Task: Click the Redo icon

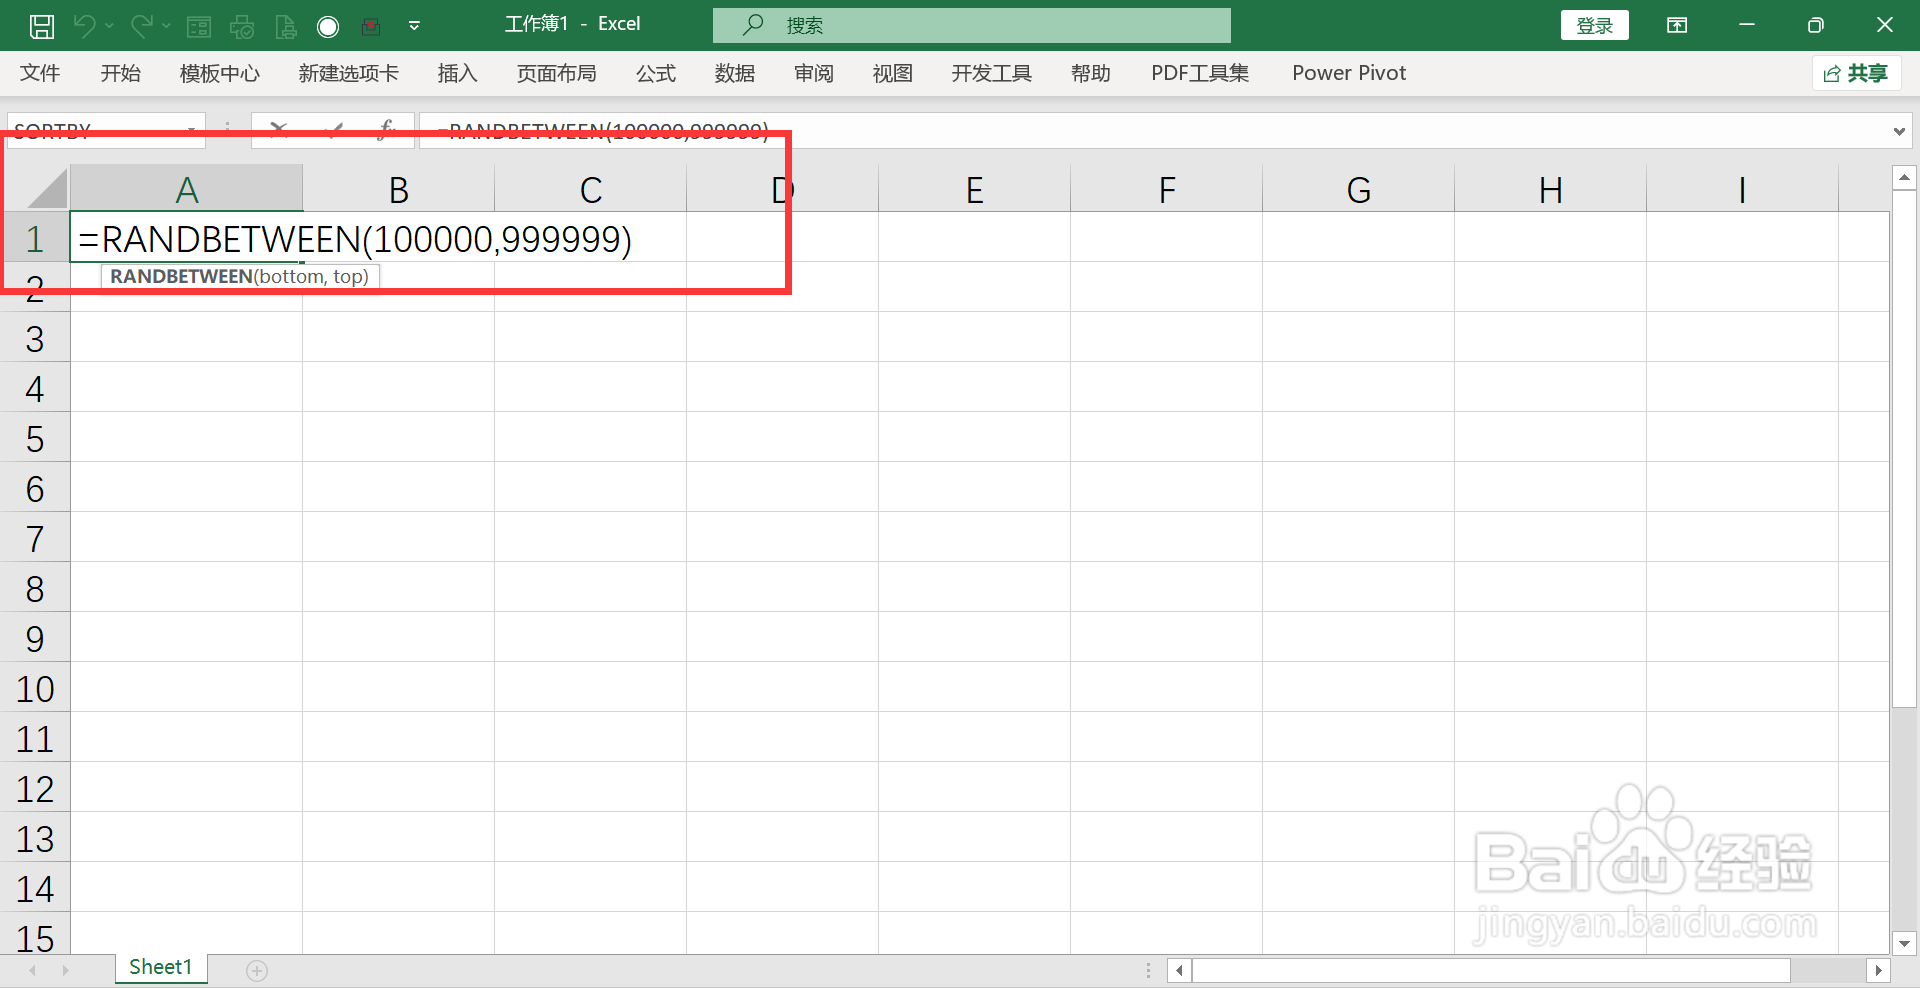Action: 141,25
